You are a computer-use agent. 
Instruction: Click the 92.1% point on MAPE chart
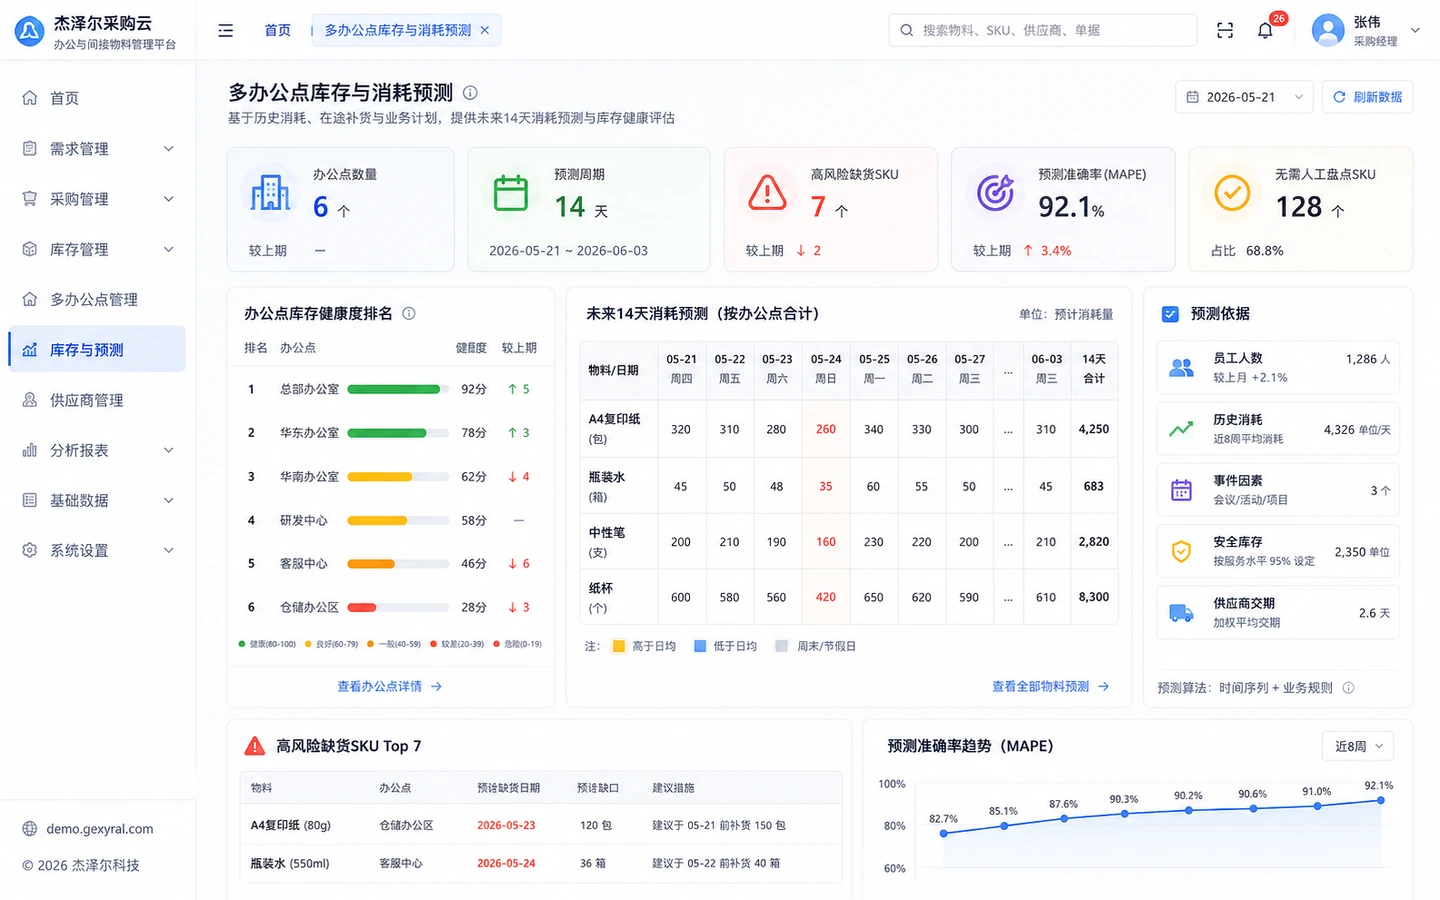1380,800
